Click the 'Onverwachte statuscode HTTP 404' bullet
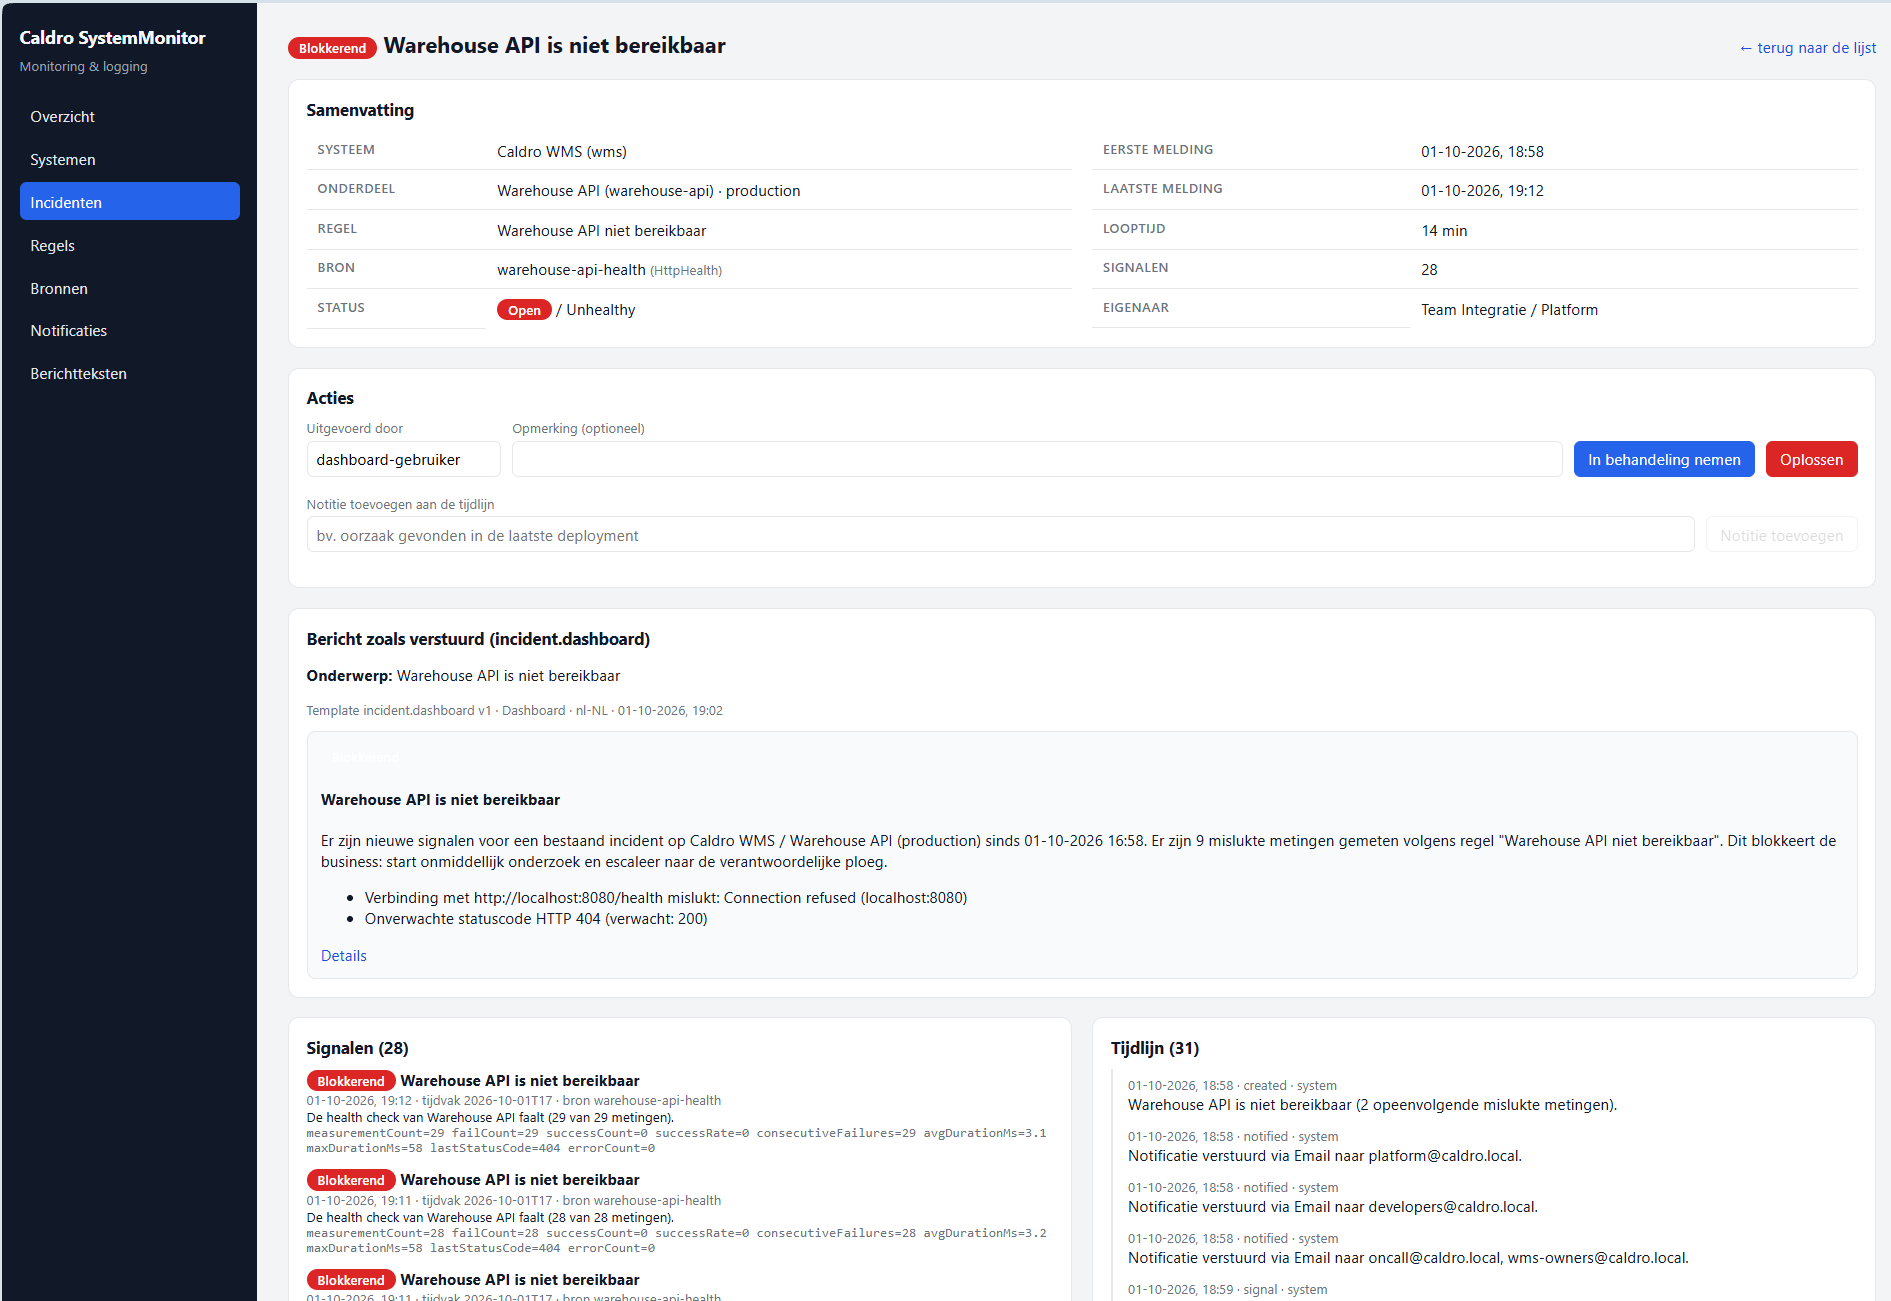Screen dimensions: 1891x1301 click(x=536, y=919)
